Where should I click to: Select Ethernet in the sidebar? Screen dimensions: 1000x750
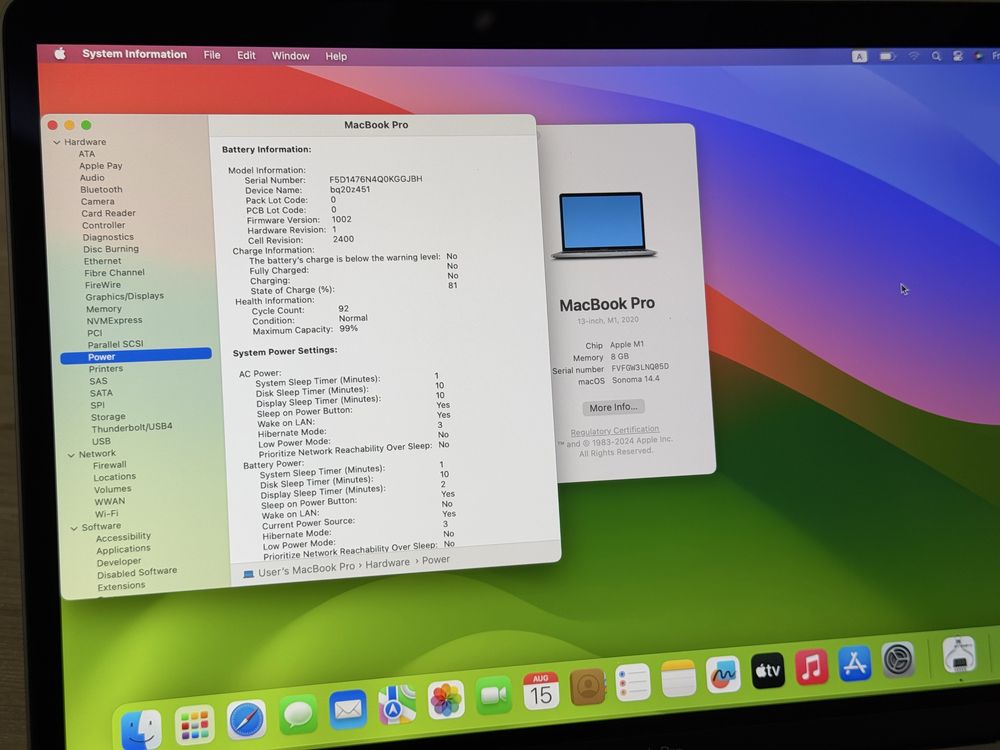point(102,261)
